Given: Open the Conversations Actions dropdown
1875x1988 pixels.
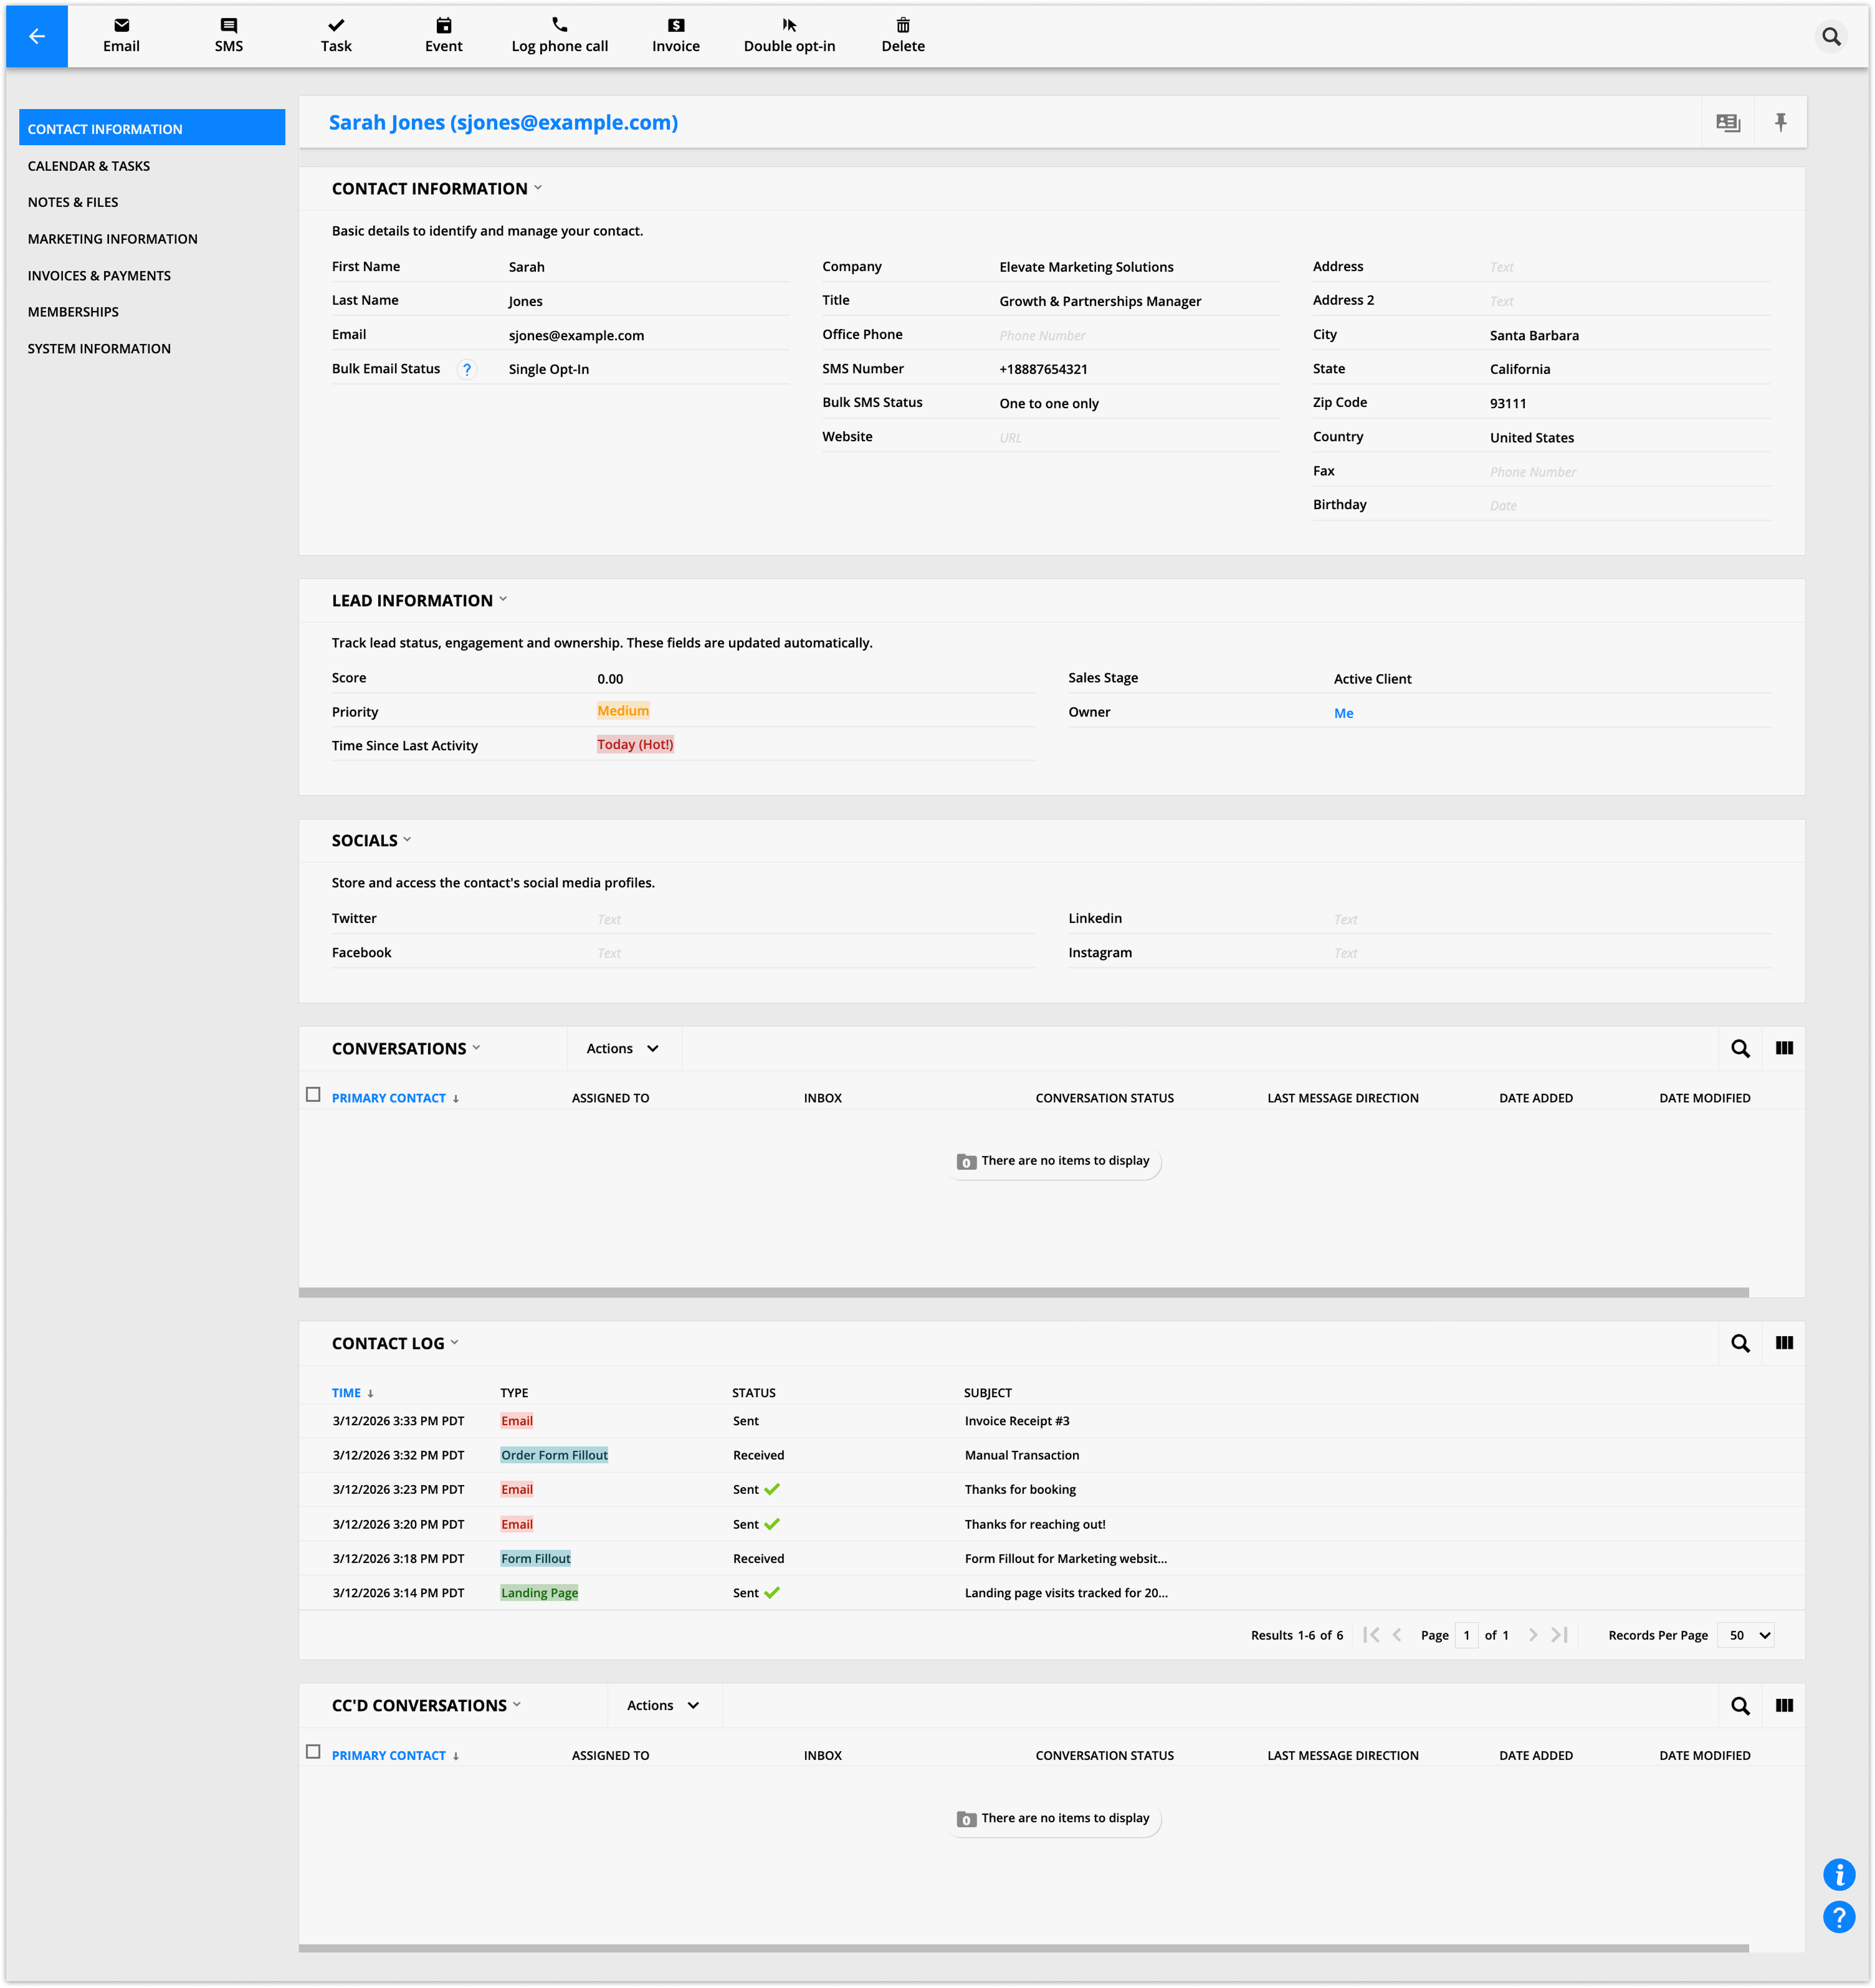Looking at the screenshot, I should [623, 1048].
